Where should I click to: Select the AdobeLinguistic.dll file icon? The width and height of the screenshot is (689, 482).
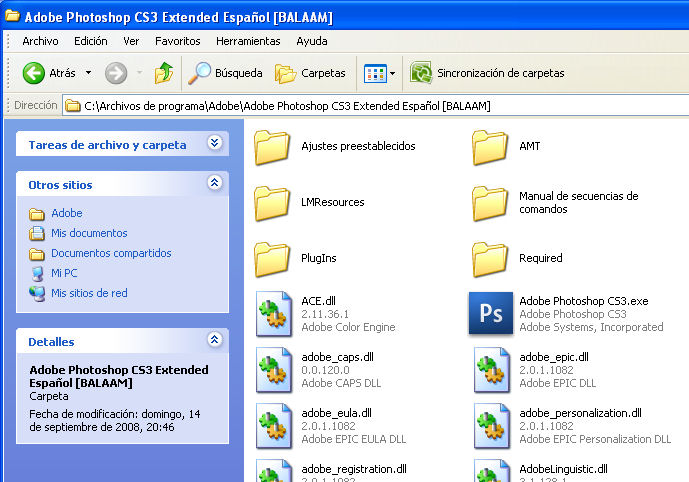tap(492, 471)
